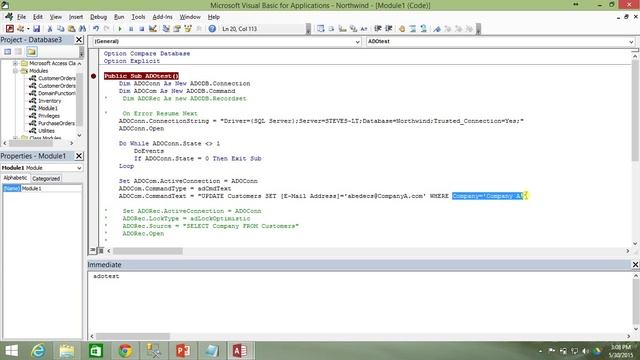Open Properties Window toolbar icon
The image size is (640, 360).
tap(177, 29)
